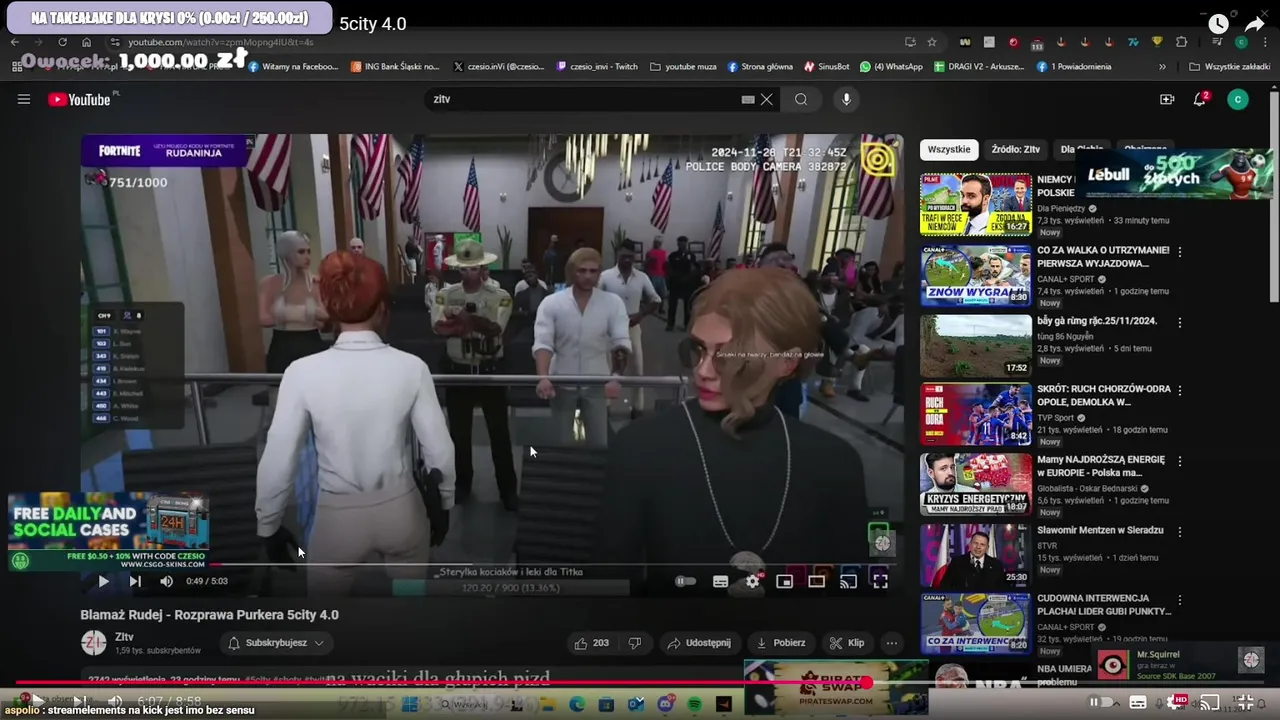
Task: Enter fullscreen in the outer player
Action: (1248, 702)
